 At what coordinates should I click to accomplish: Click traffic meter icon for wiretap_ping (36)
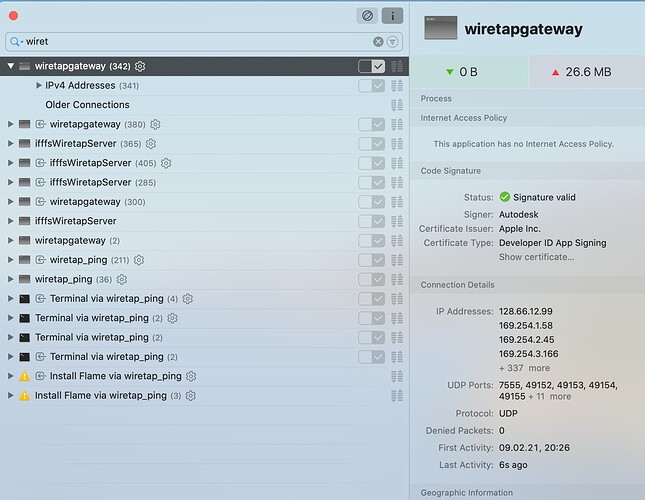pyautogui.click(x=397, y=279)
